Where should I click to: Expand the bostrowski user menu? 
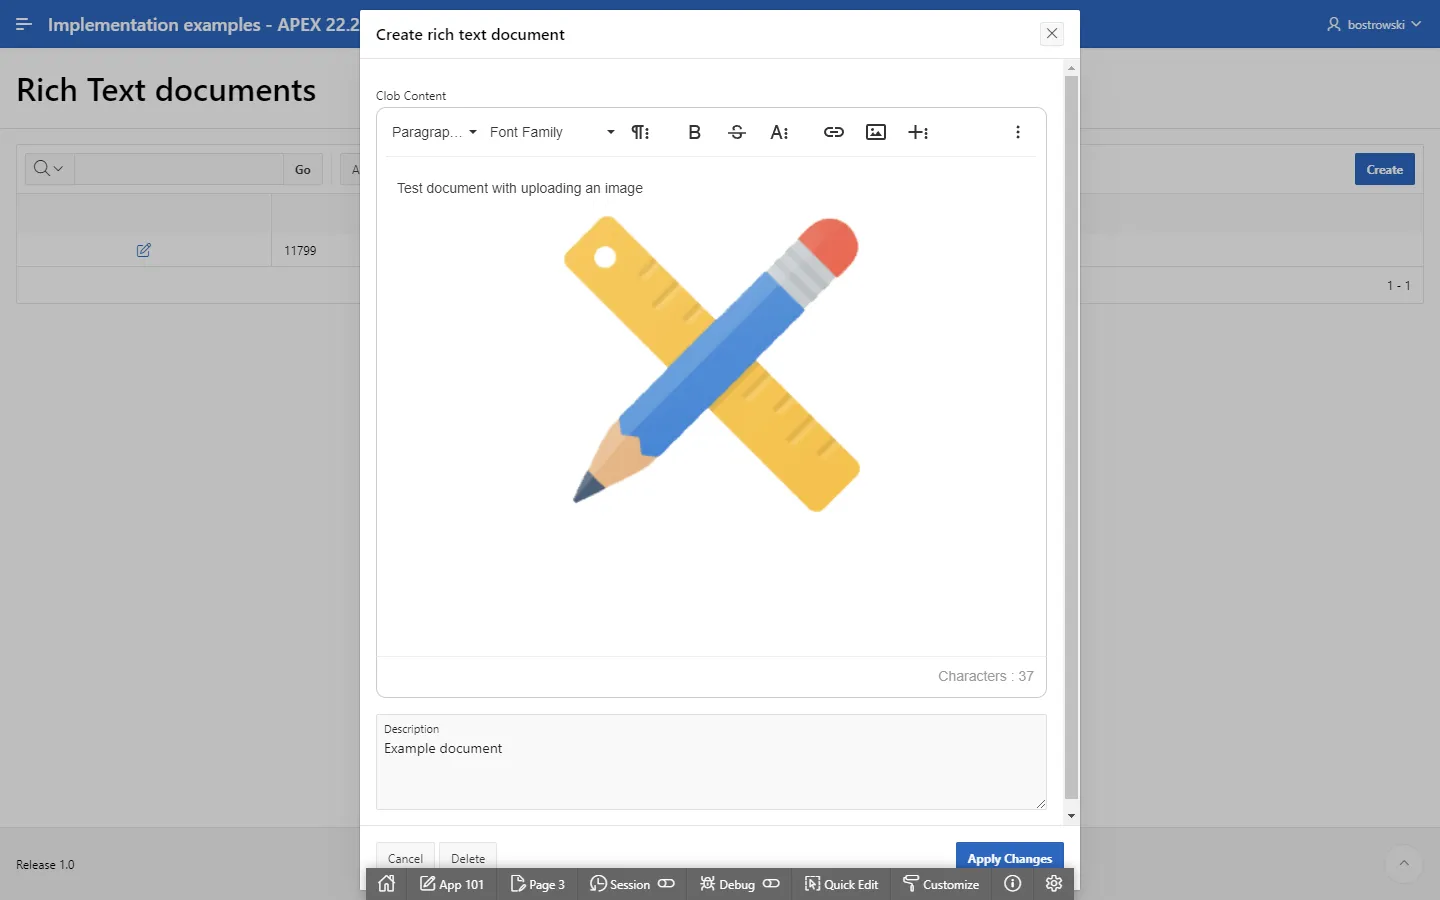(1374, 24)
